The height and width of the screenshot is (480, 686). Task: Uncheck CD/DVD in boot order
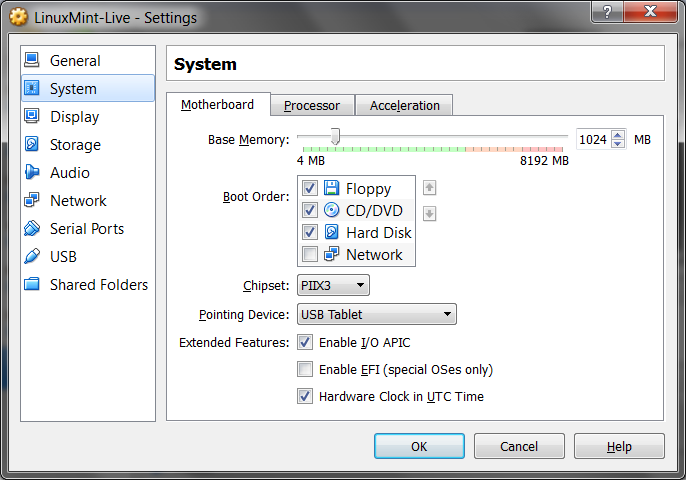pyautogui.click(x=310, y=210)
